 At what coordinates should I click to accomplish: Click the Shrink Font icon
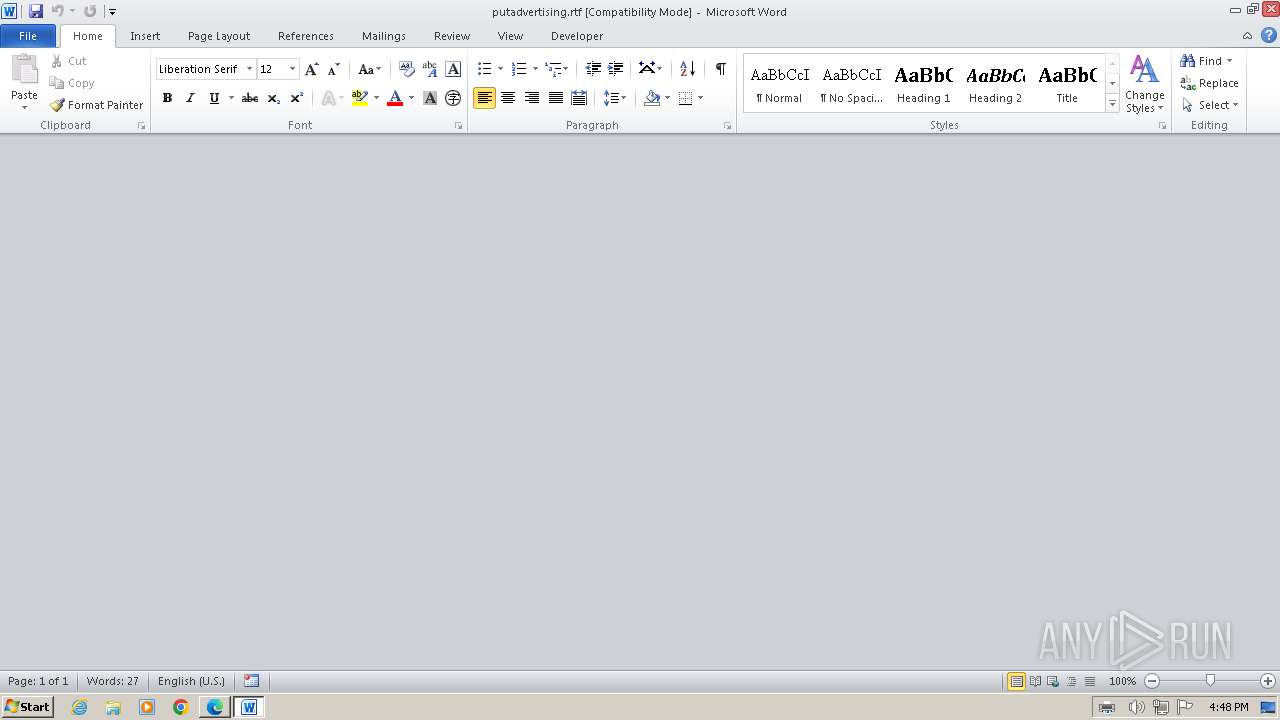(334, 69)
